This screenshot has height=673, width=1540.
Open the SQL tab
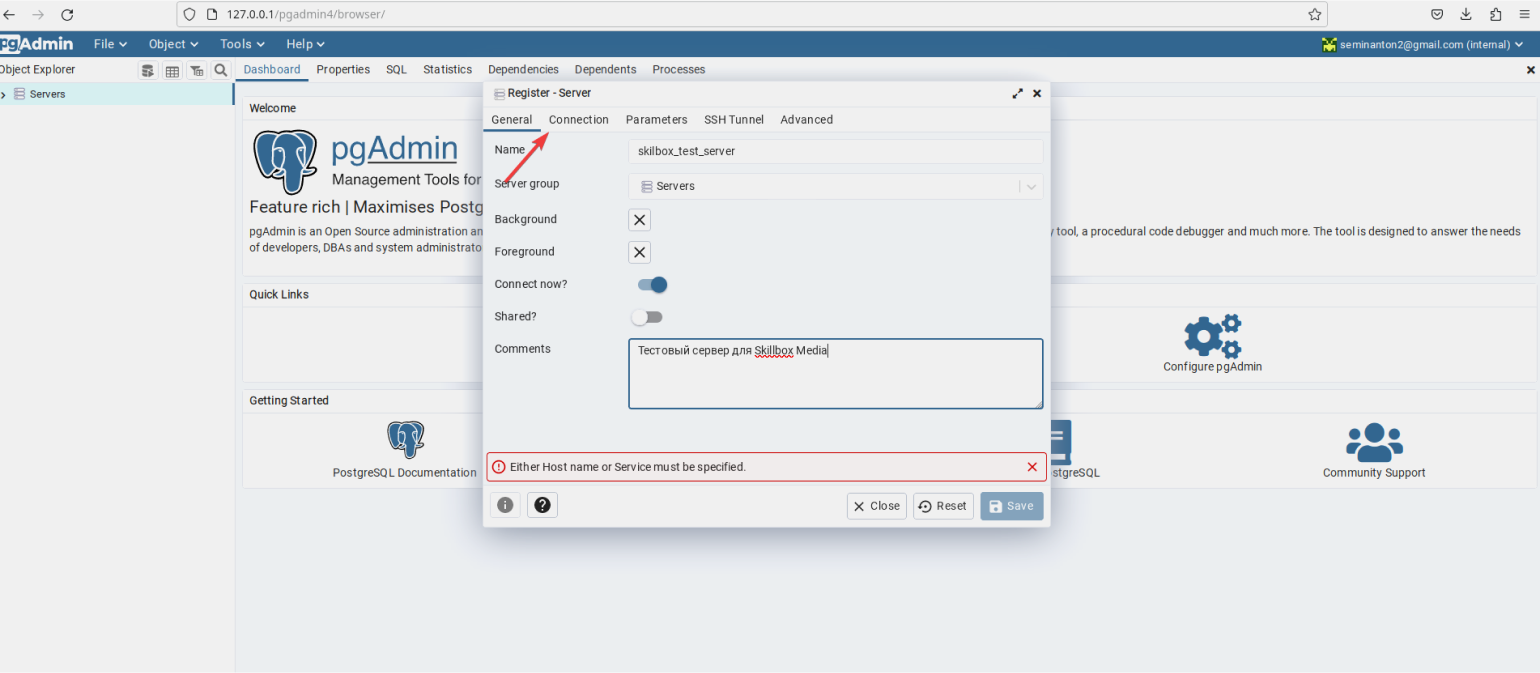click(396, 69)
